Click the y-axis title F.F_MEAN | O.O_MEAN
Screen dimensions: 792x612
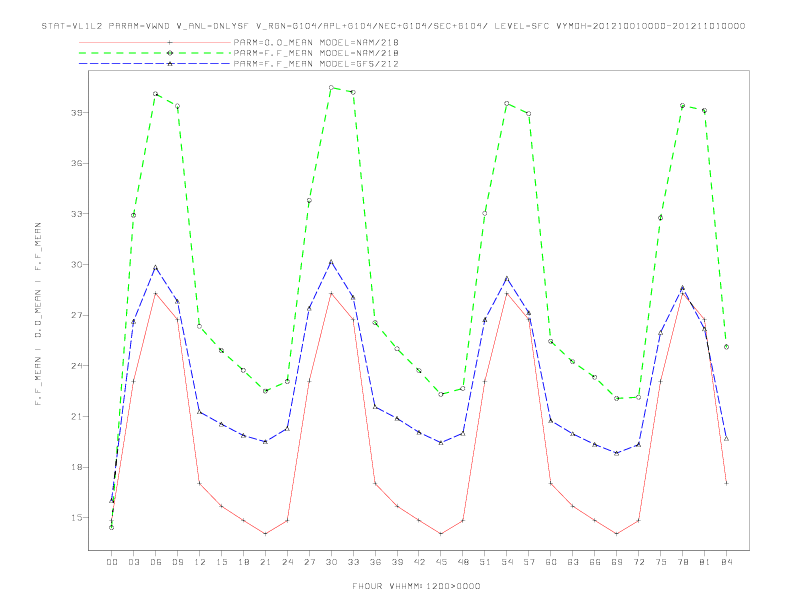tap(38, 314)
